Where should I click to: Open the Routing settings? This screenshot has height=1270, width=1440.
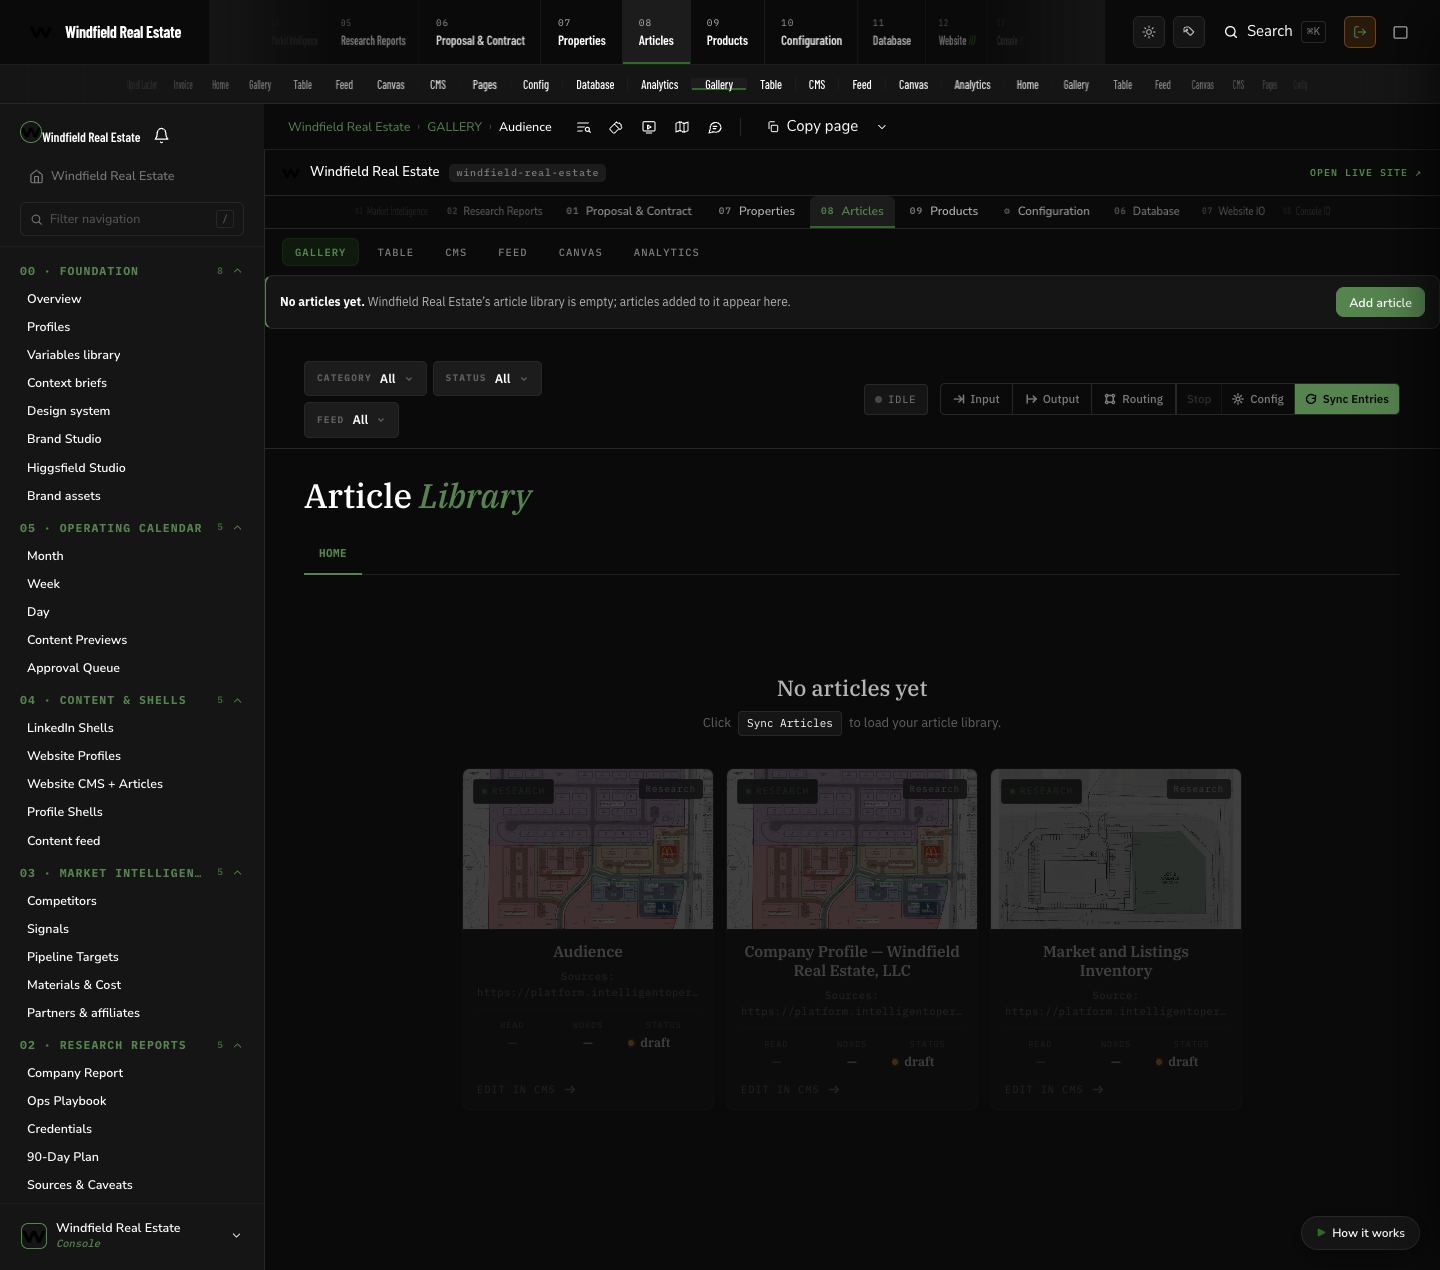1133,399
